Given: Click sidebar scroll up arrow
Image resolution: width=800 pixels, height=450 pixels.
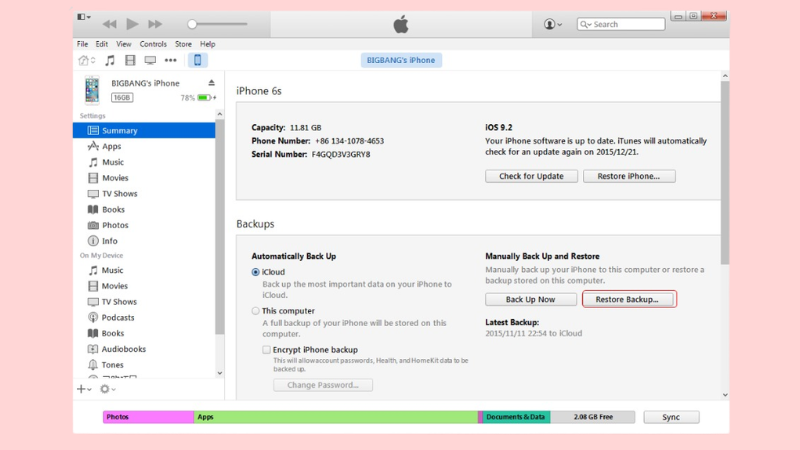Looking at the screenshot, I should (220, 114).
